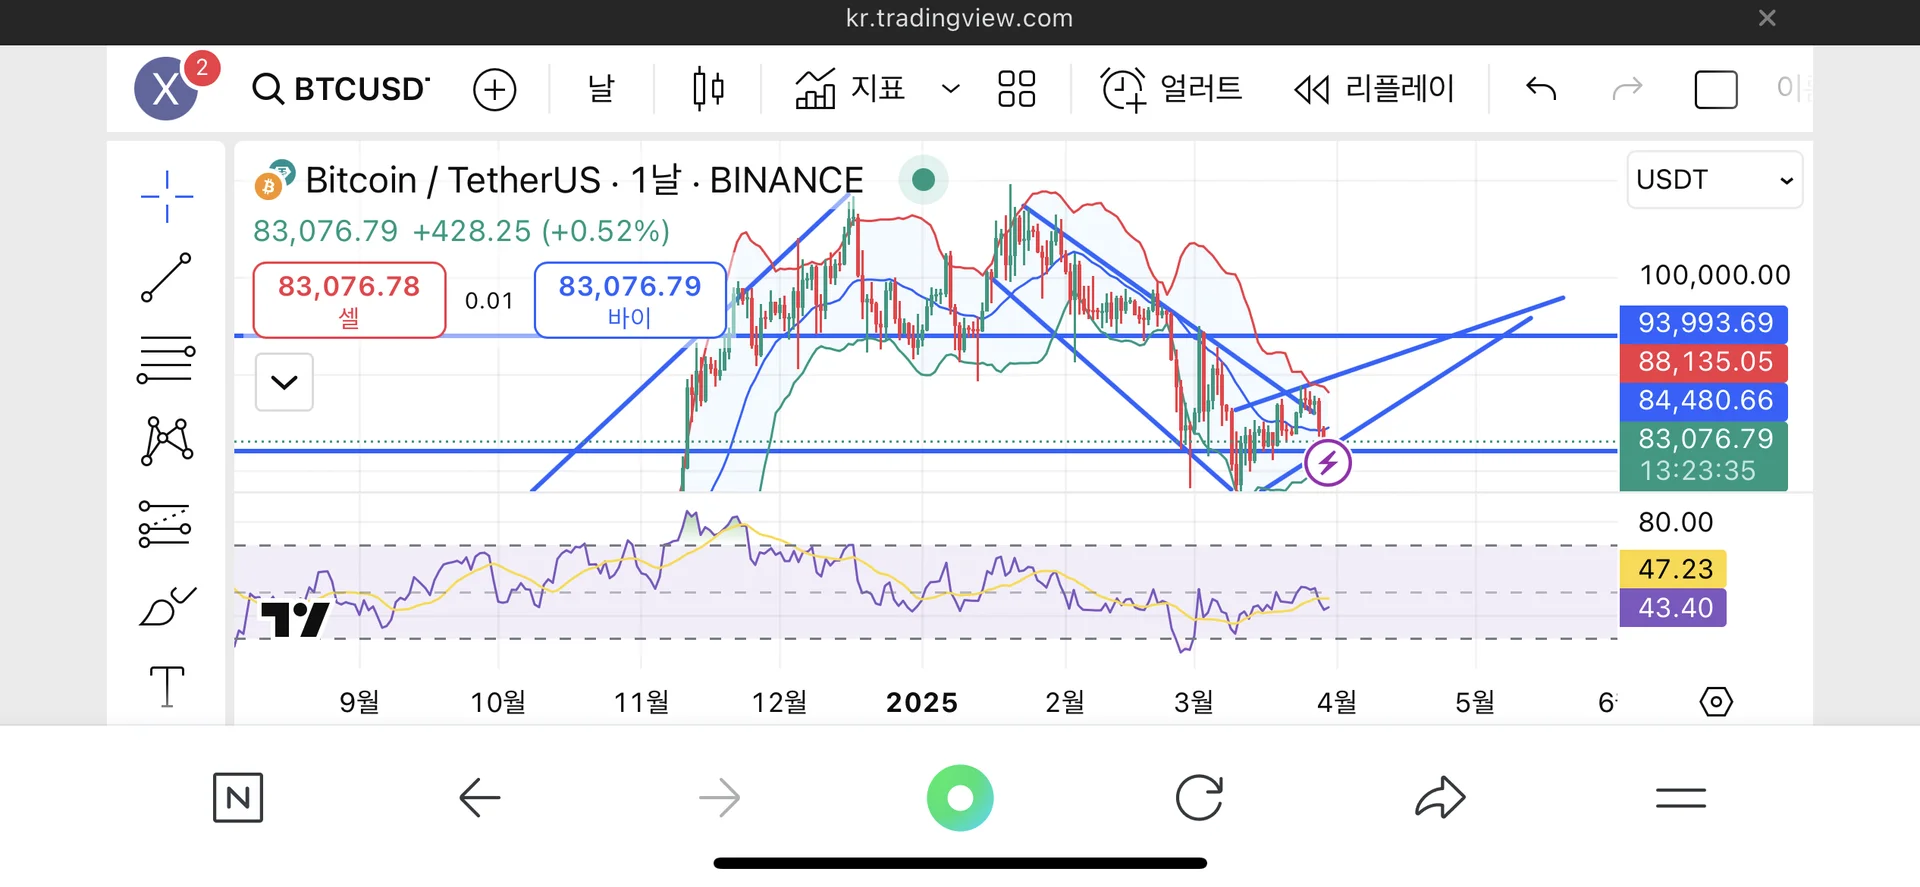
Task: Open BTCUSD symbol search
Action: (x=341, y=89)
